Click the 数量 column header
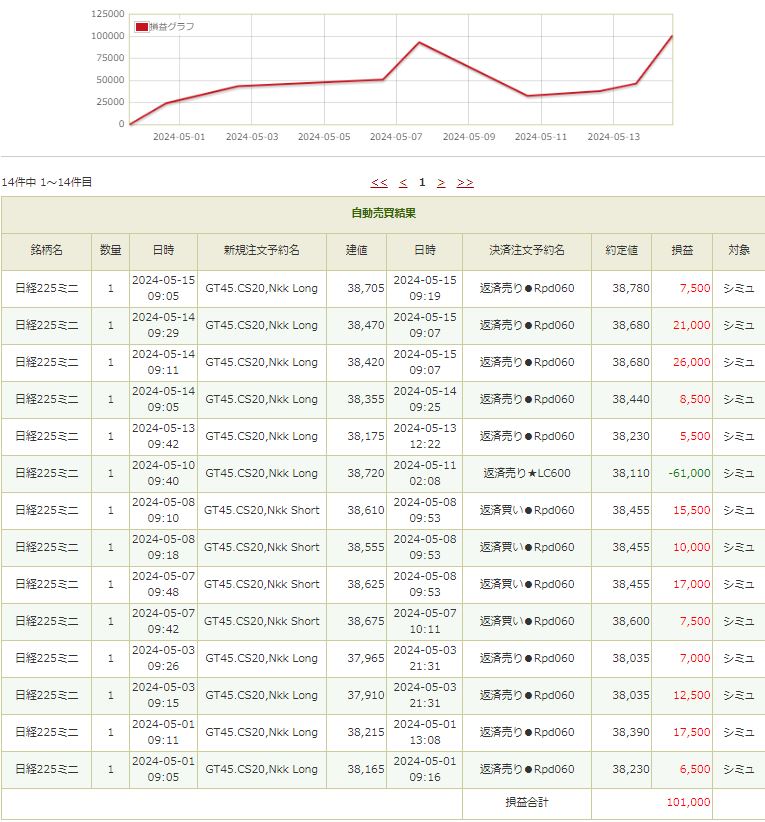This screenshot has height=822, width=765. pos(111,251)
